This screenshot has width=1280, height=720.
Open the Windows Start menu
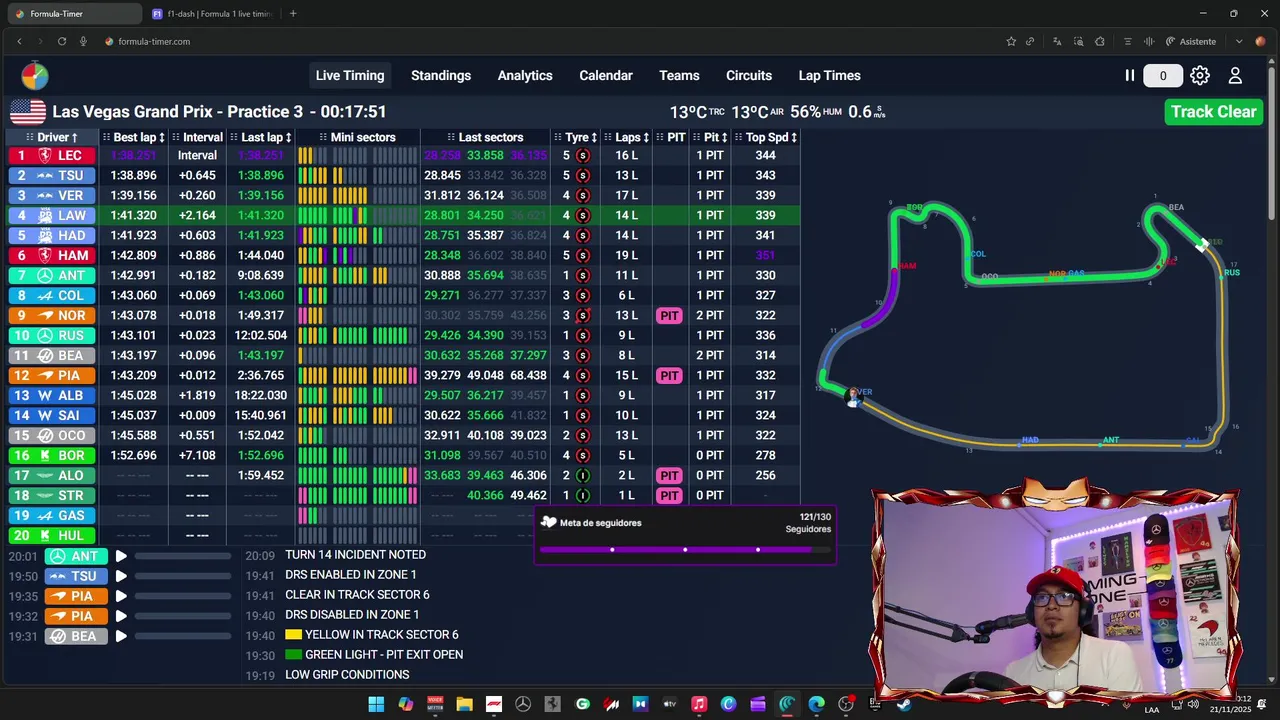pos(376,704)
